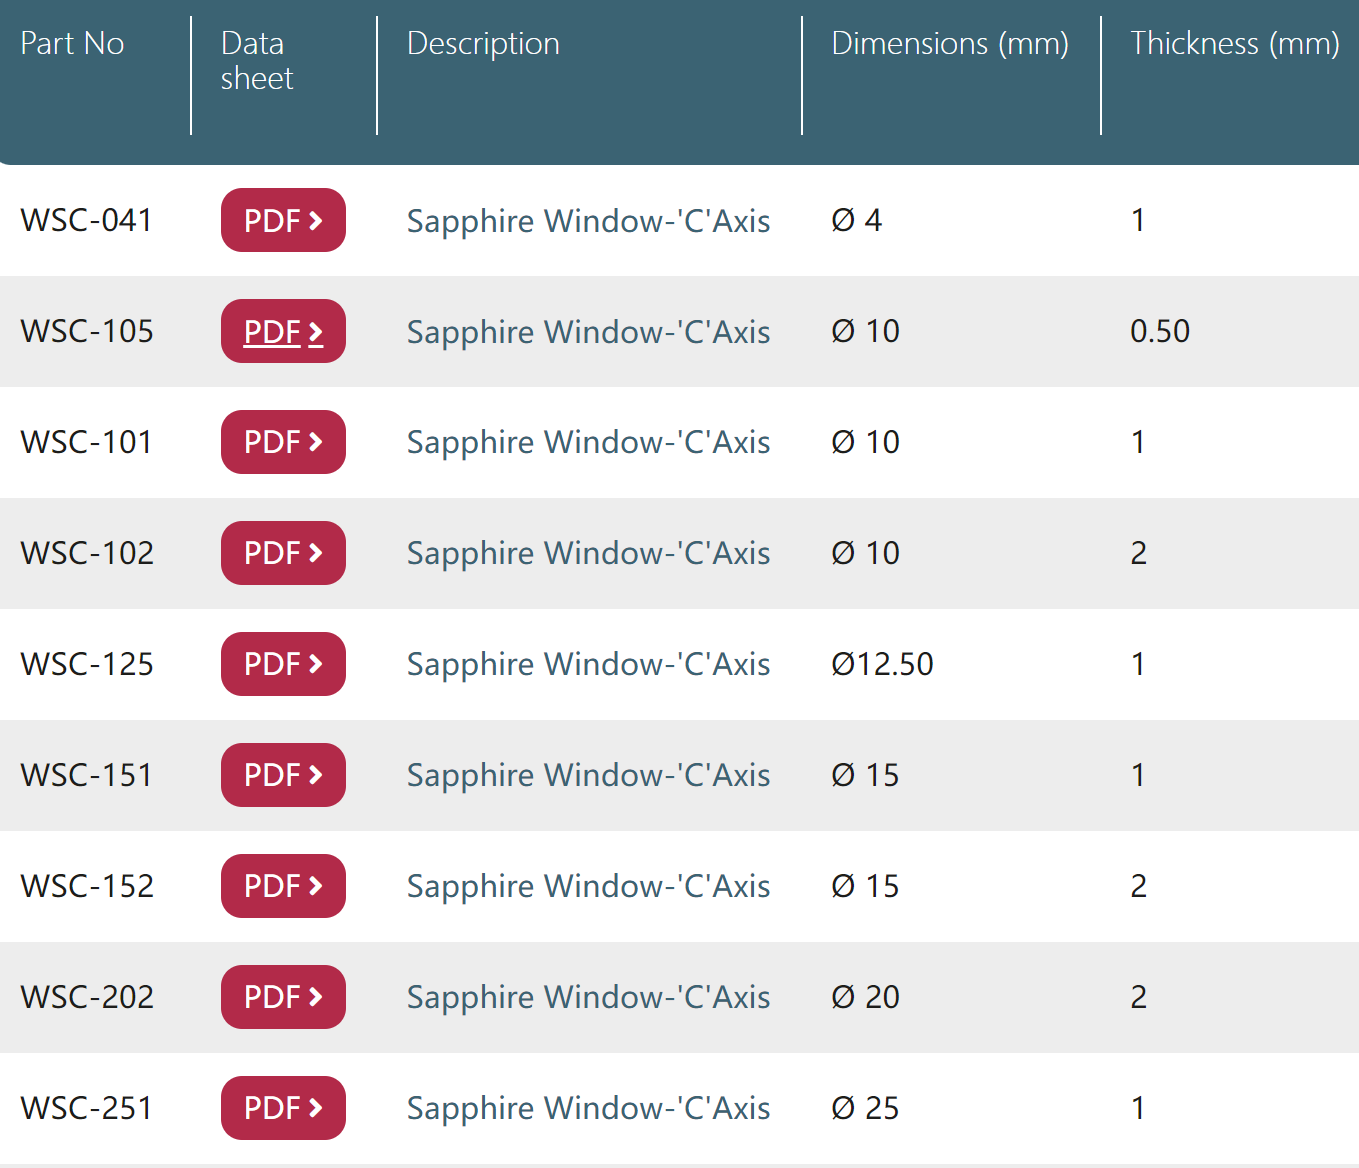The width and height of the screenshot is (1359, 1168).
Task: Click the Description column header
Action: (x=483, y=44)
